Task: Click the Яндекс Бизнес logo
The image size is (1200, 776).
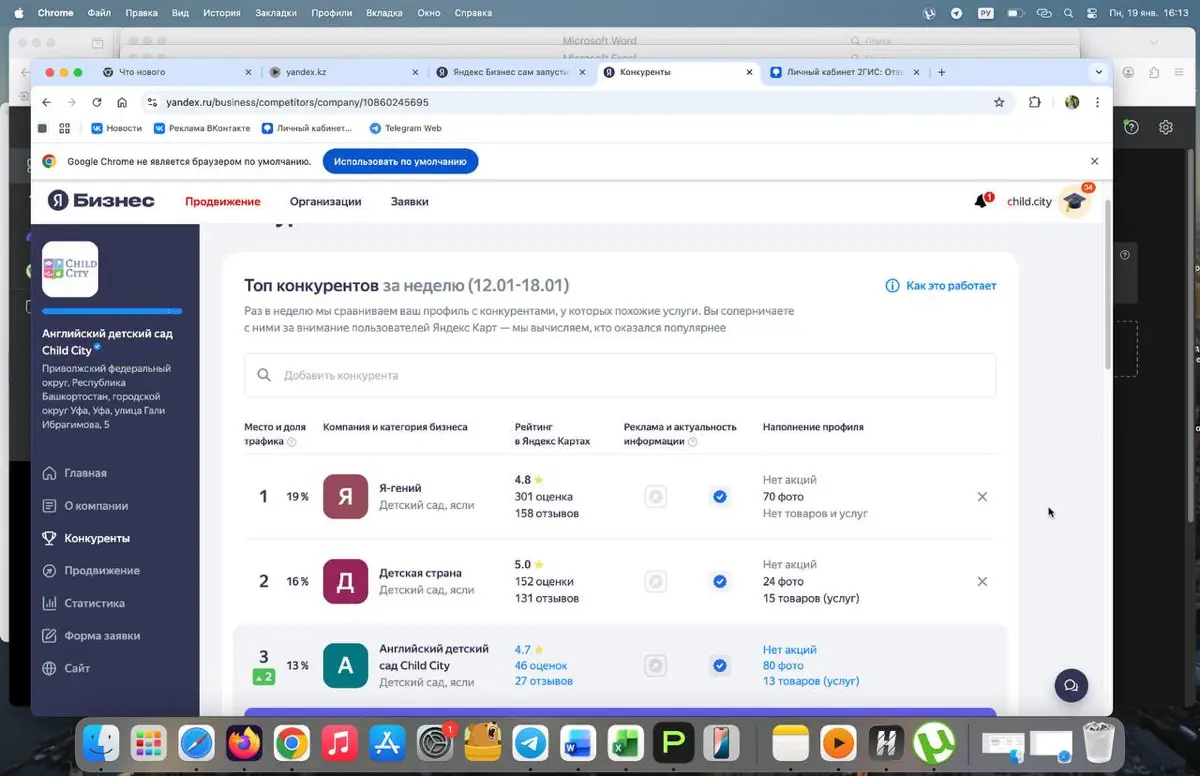Action: click(x=101, y=201)
